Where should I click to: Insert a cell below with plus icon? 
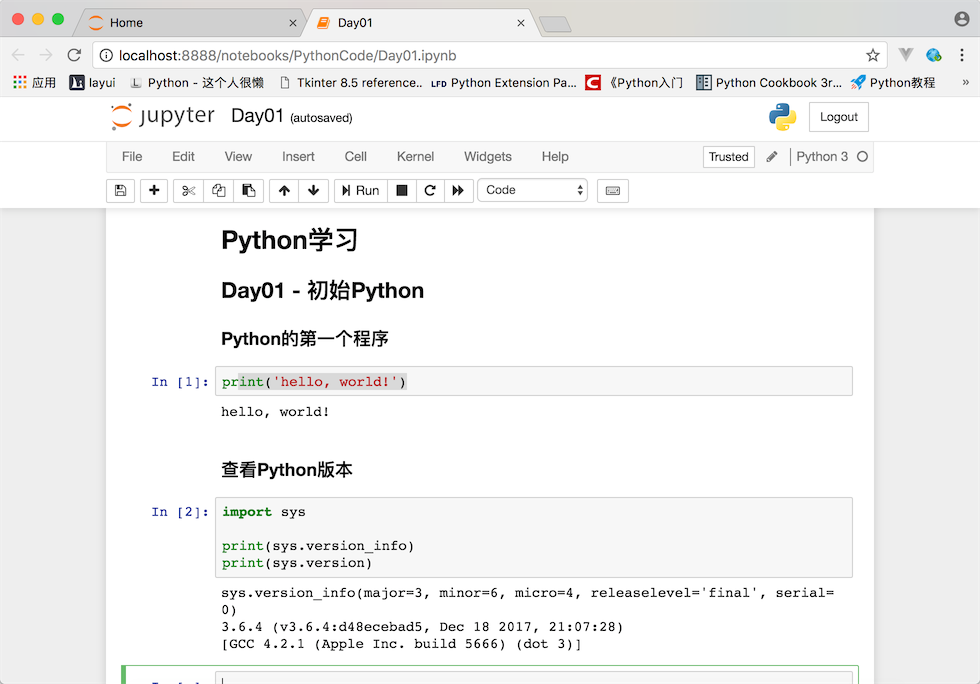click(x=154, y=190)
